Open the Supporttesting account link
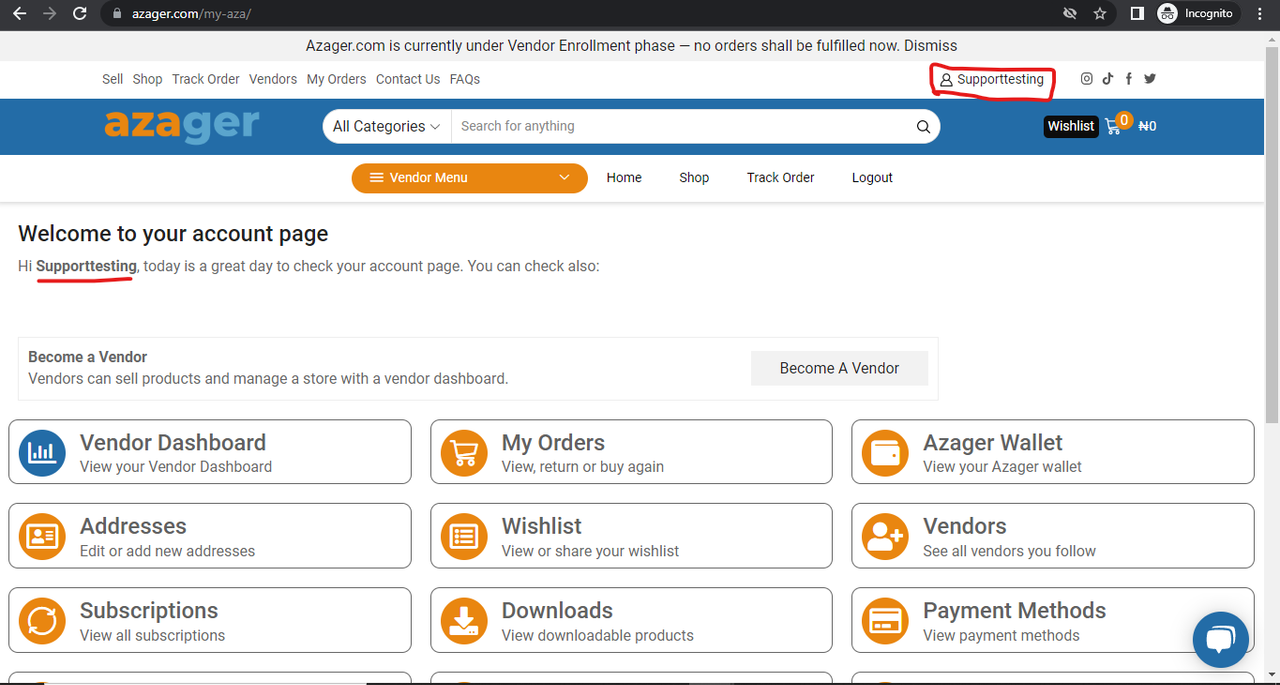 point(992,79)
